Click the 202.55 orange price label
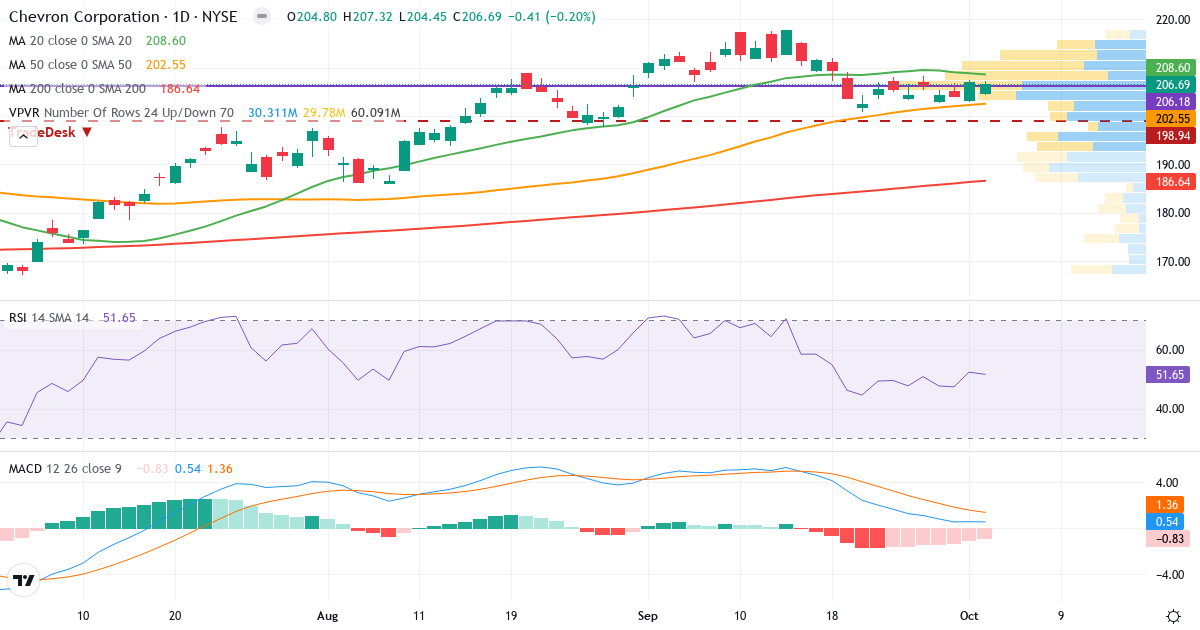Image resolution: width=1200 pixels, height=630 pixels. coord(1169,118)
